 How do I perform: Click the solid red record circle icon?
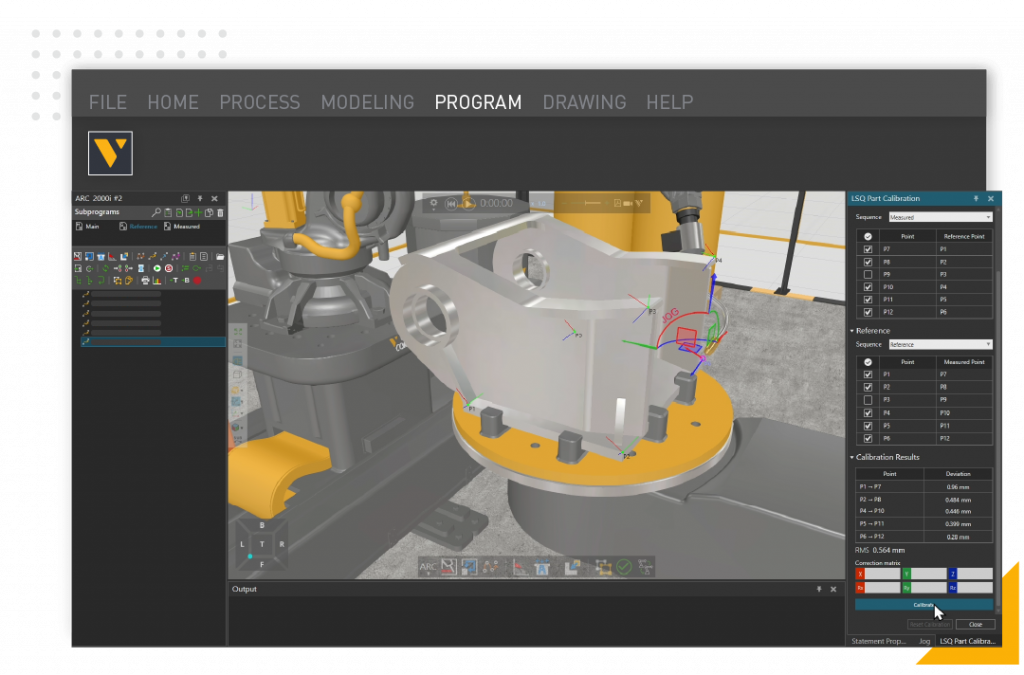(197, 281)
